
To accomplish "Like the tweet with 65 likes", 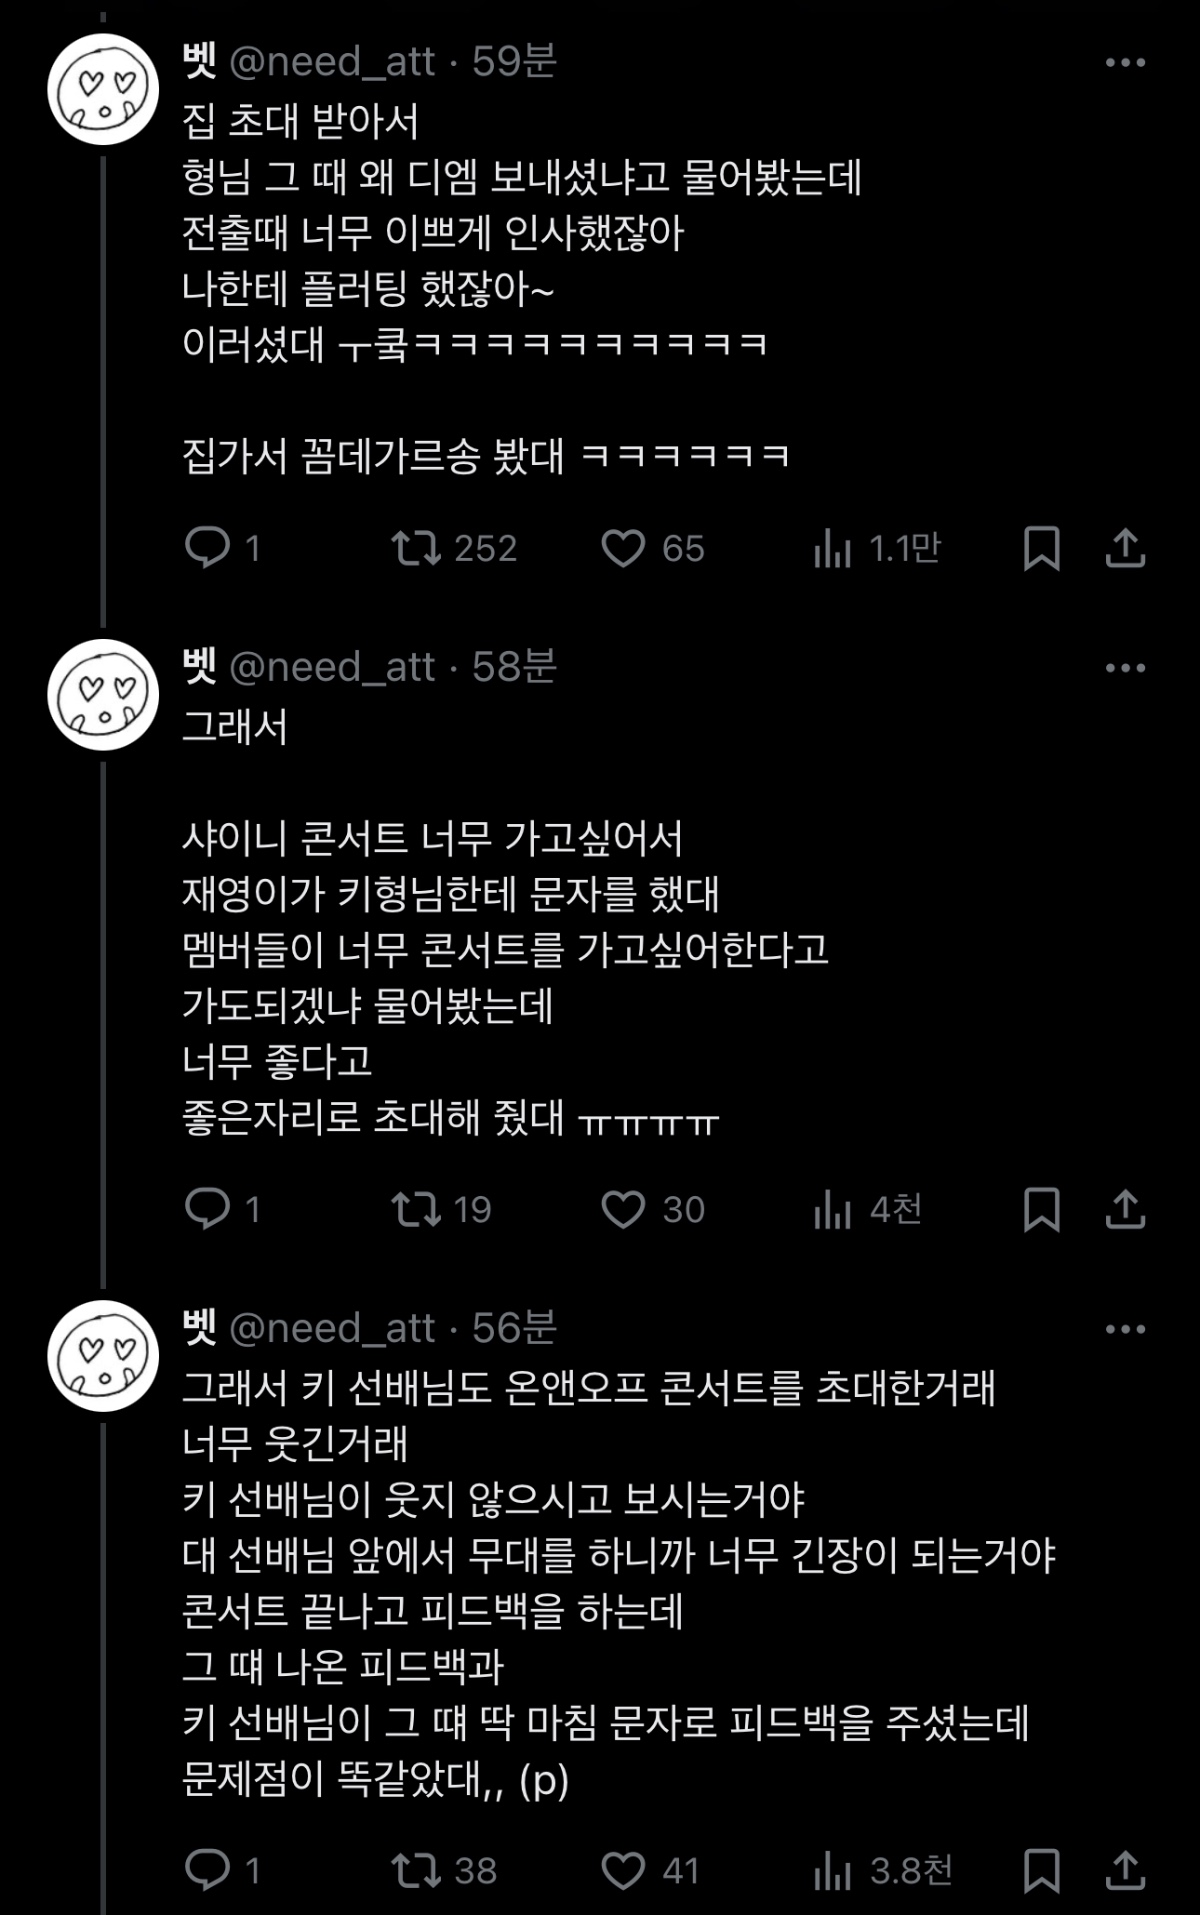I will click(623, 548).
